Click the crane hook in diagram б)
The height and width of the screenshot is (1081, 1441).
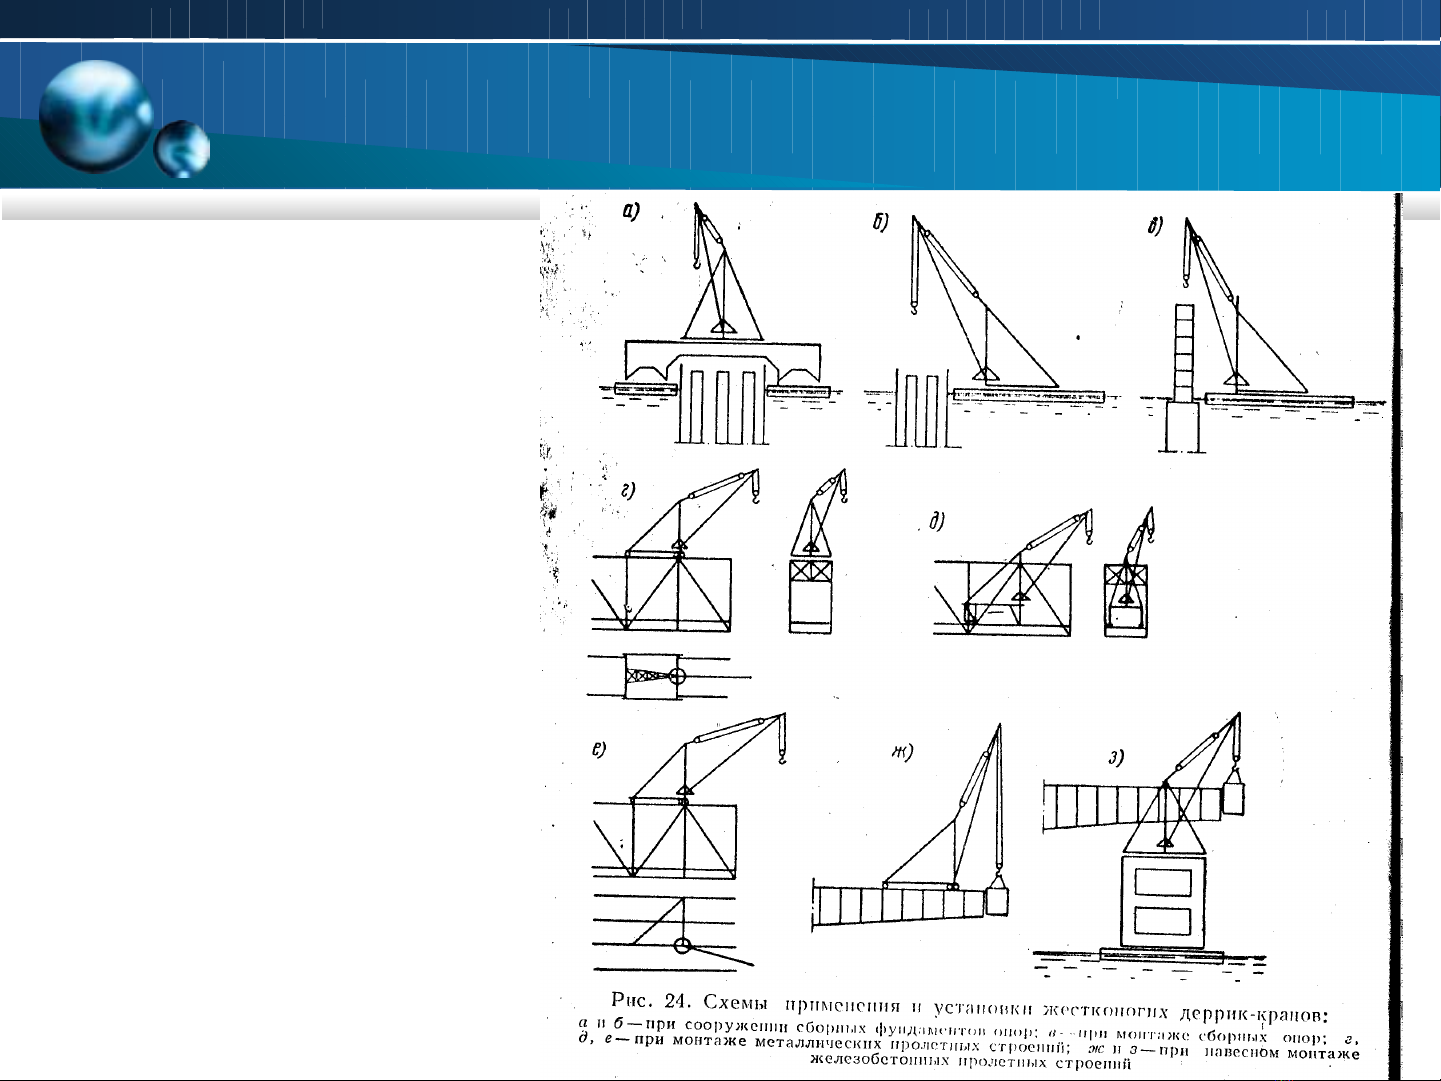[x=913, y=305]
